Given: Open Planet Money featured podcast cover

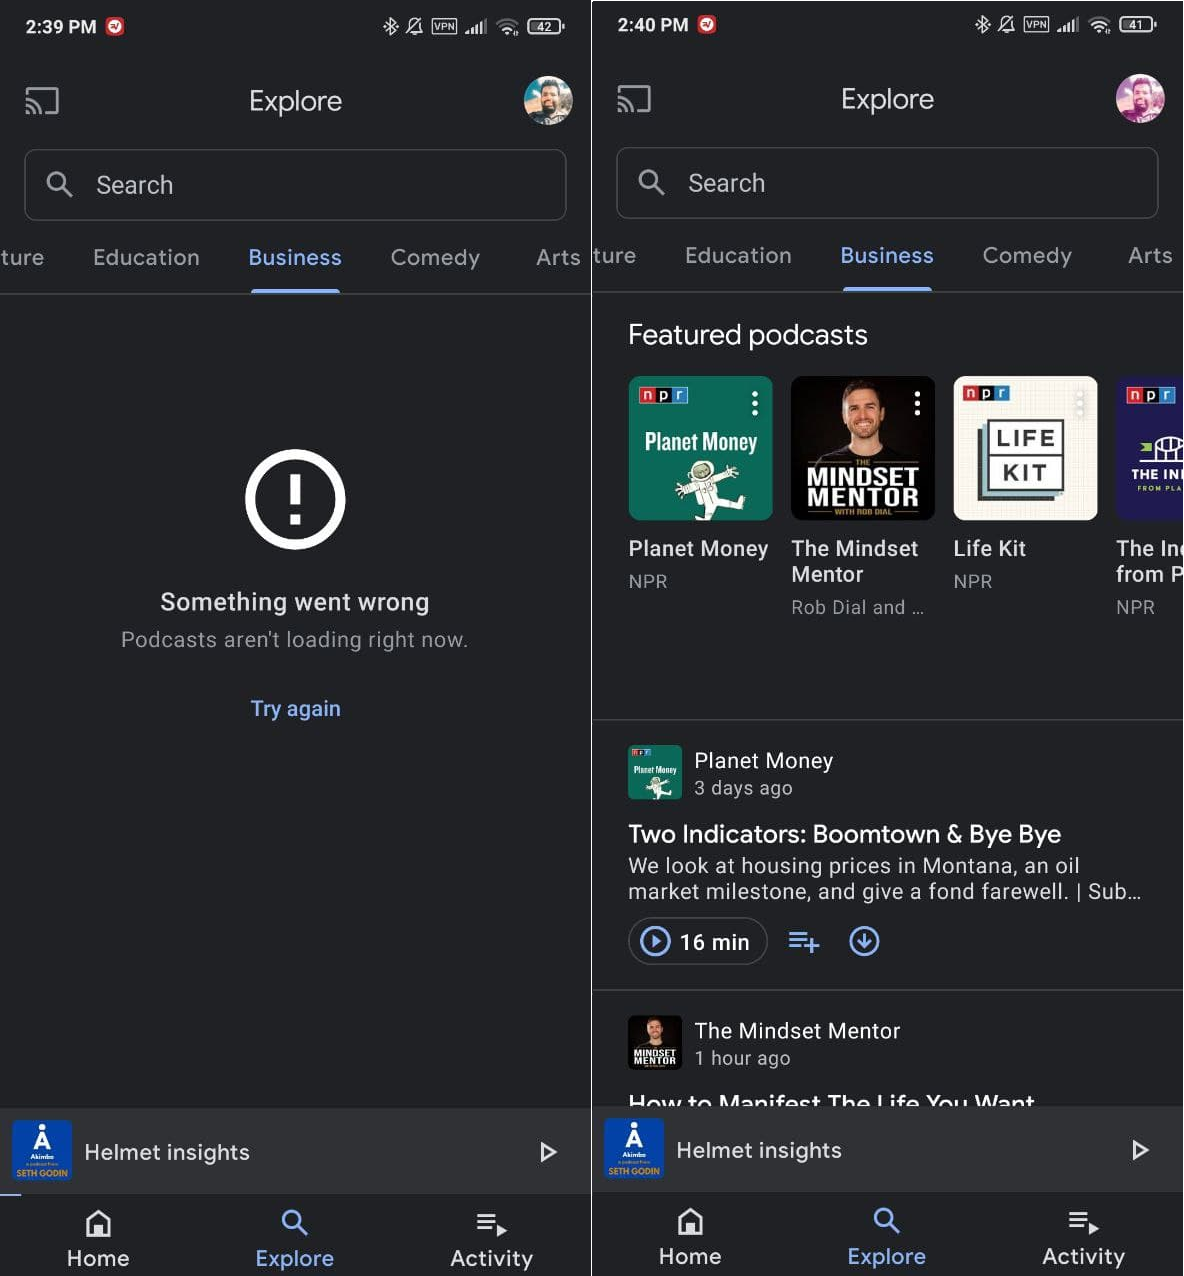Looking at the screenshot, I should click(x=700, y=448).
